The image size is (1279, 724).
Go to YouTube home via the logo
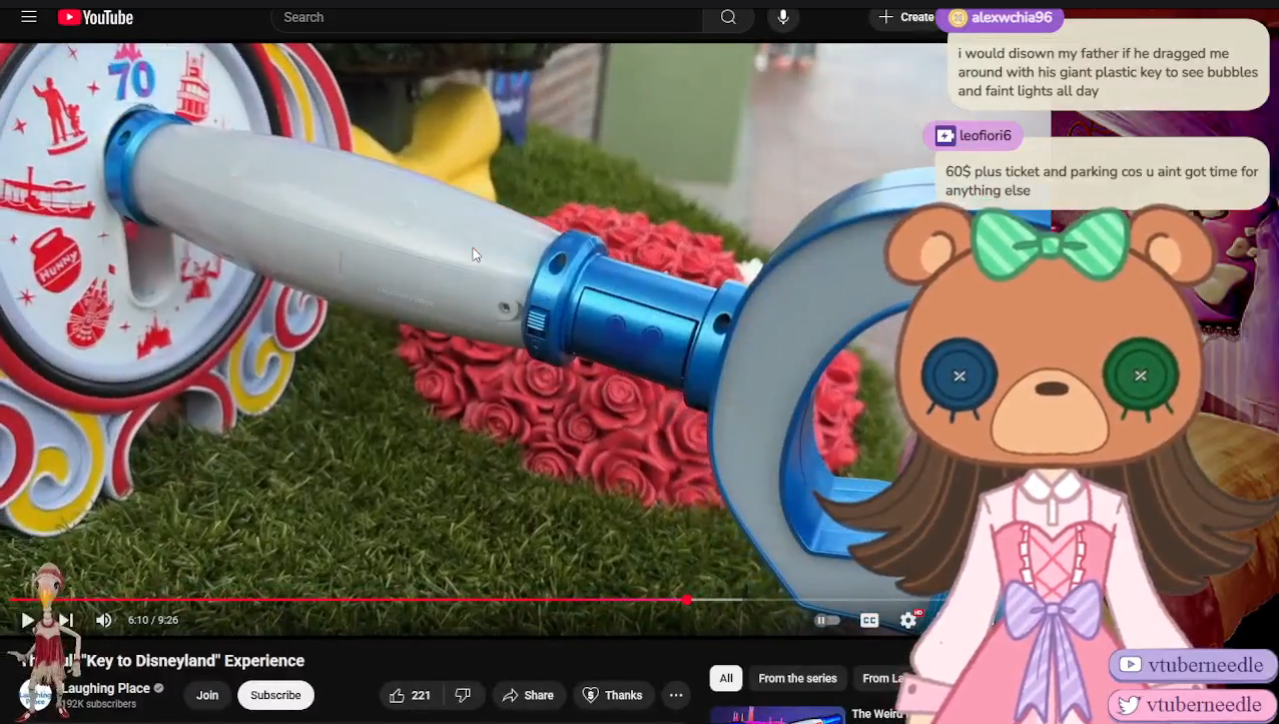(x=95, y=17)
